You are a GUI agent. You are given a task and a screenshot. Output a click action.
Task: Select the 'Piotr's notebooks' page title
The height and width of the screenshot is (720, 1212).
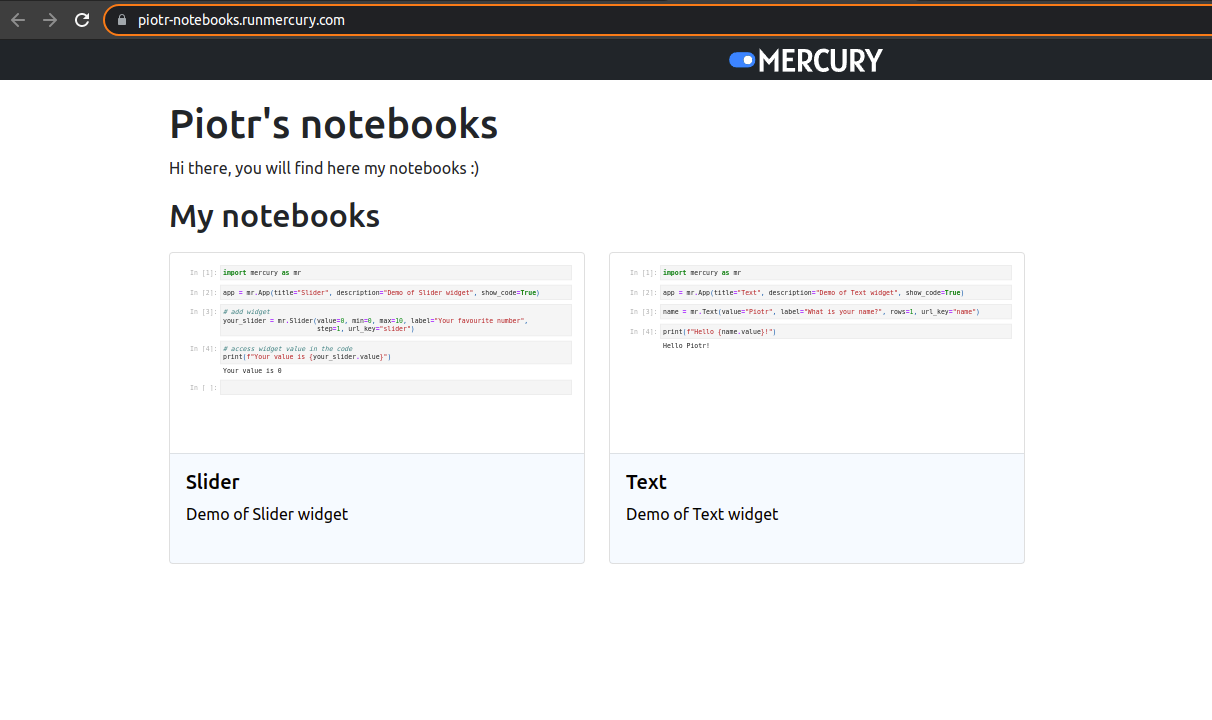333,123
